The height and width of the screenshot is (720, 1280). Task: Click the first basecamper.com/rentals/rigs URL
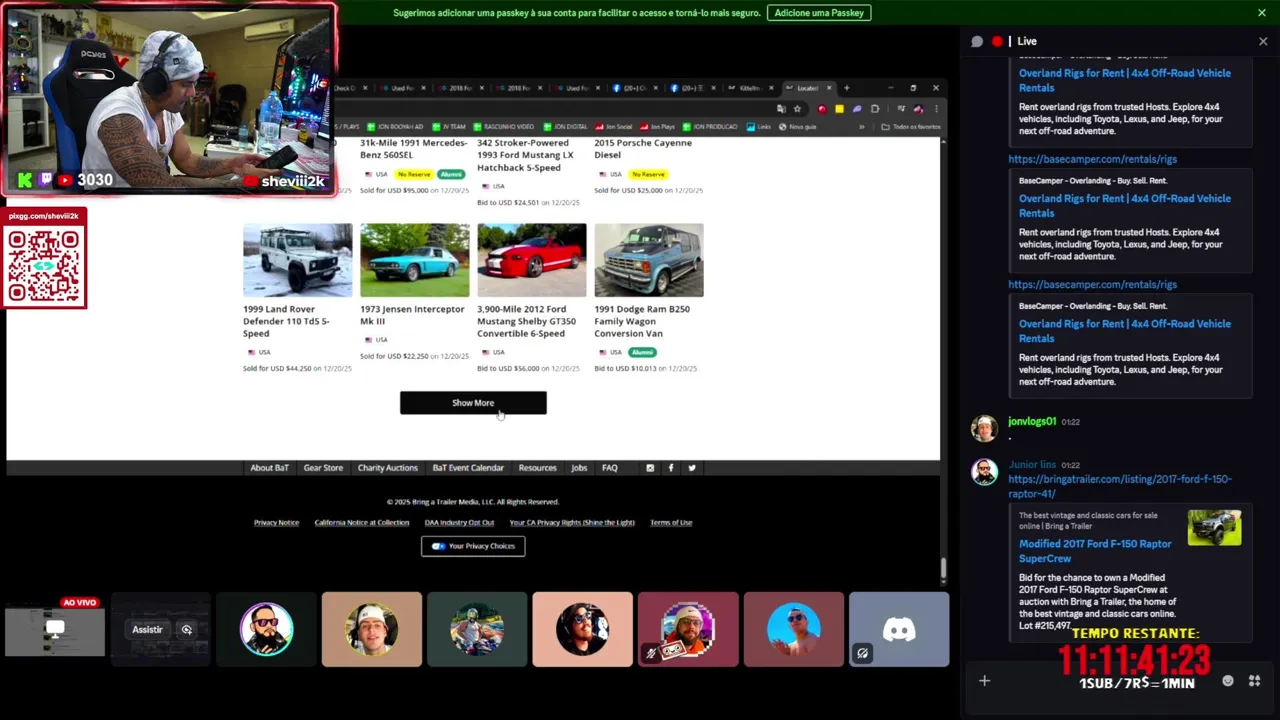(1092, 159)
